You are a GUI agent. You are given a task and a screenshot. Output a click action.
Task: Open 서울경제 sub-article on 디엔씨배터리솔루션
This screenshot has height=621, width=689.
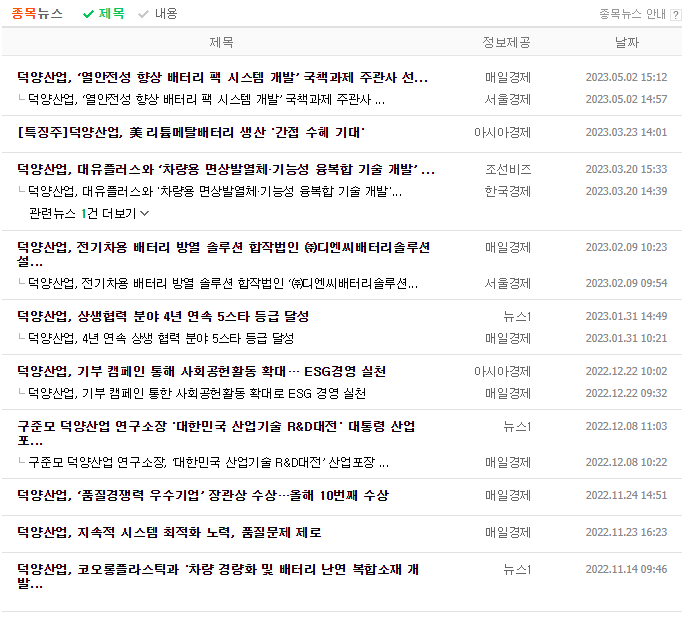point(223,283)
